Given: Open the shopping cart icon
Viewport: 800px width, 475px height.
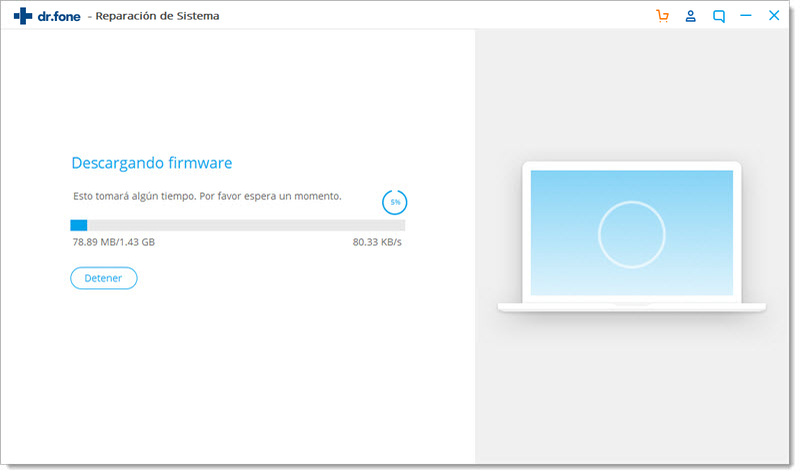Looking at the screenshot, I should (662, 16).
